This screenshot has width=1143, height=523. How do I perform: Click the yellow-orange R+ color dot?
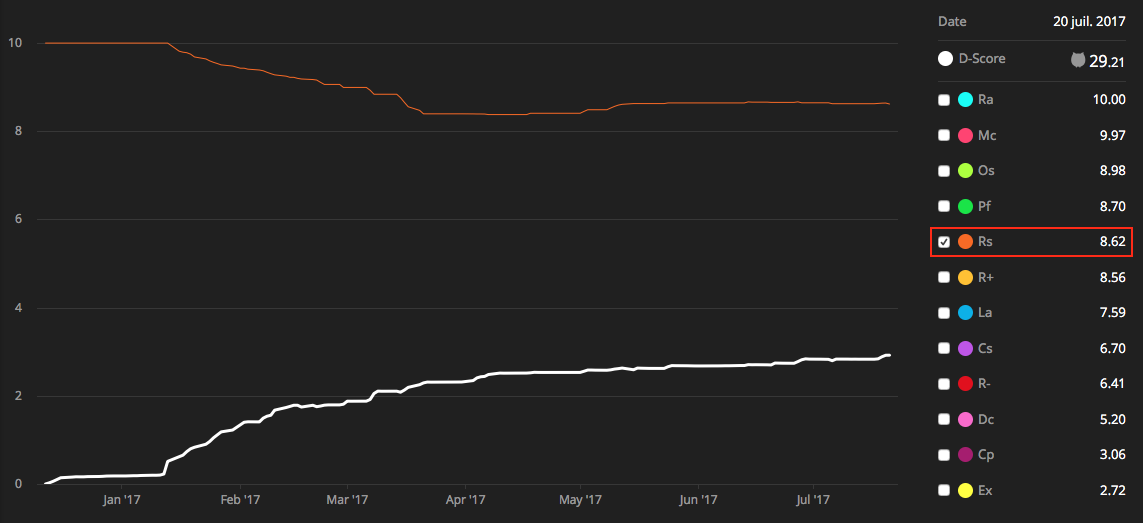[966, 278]
